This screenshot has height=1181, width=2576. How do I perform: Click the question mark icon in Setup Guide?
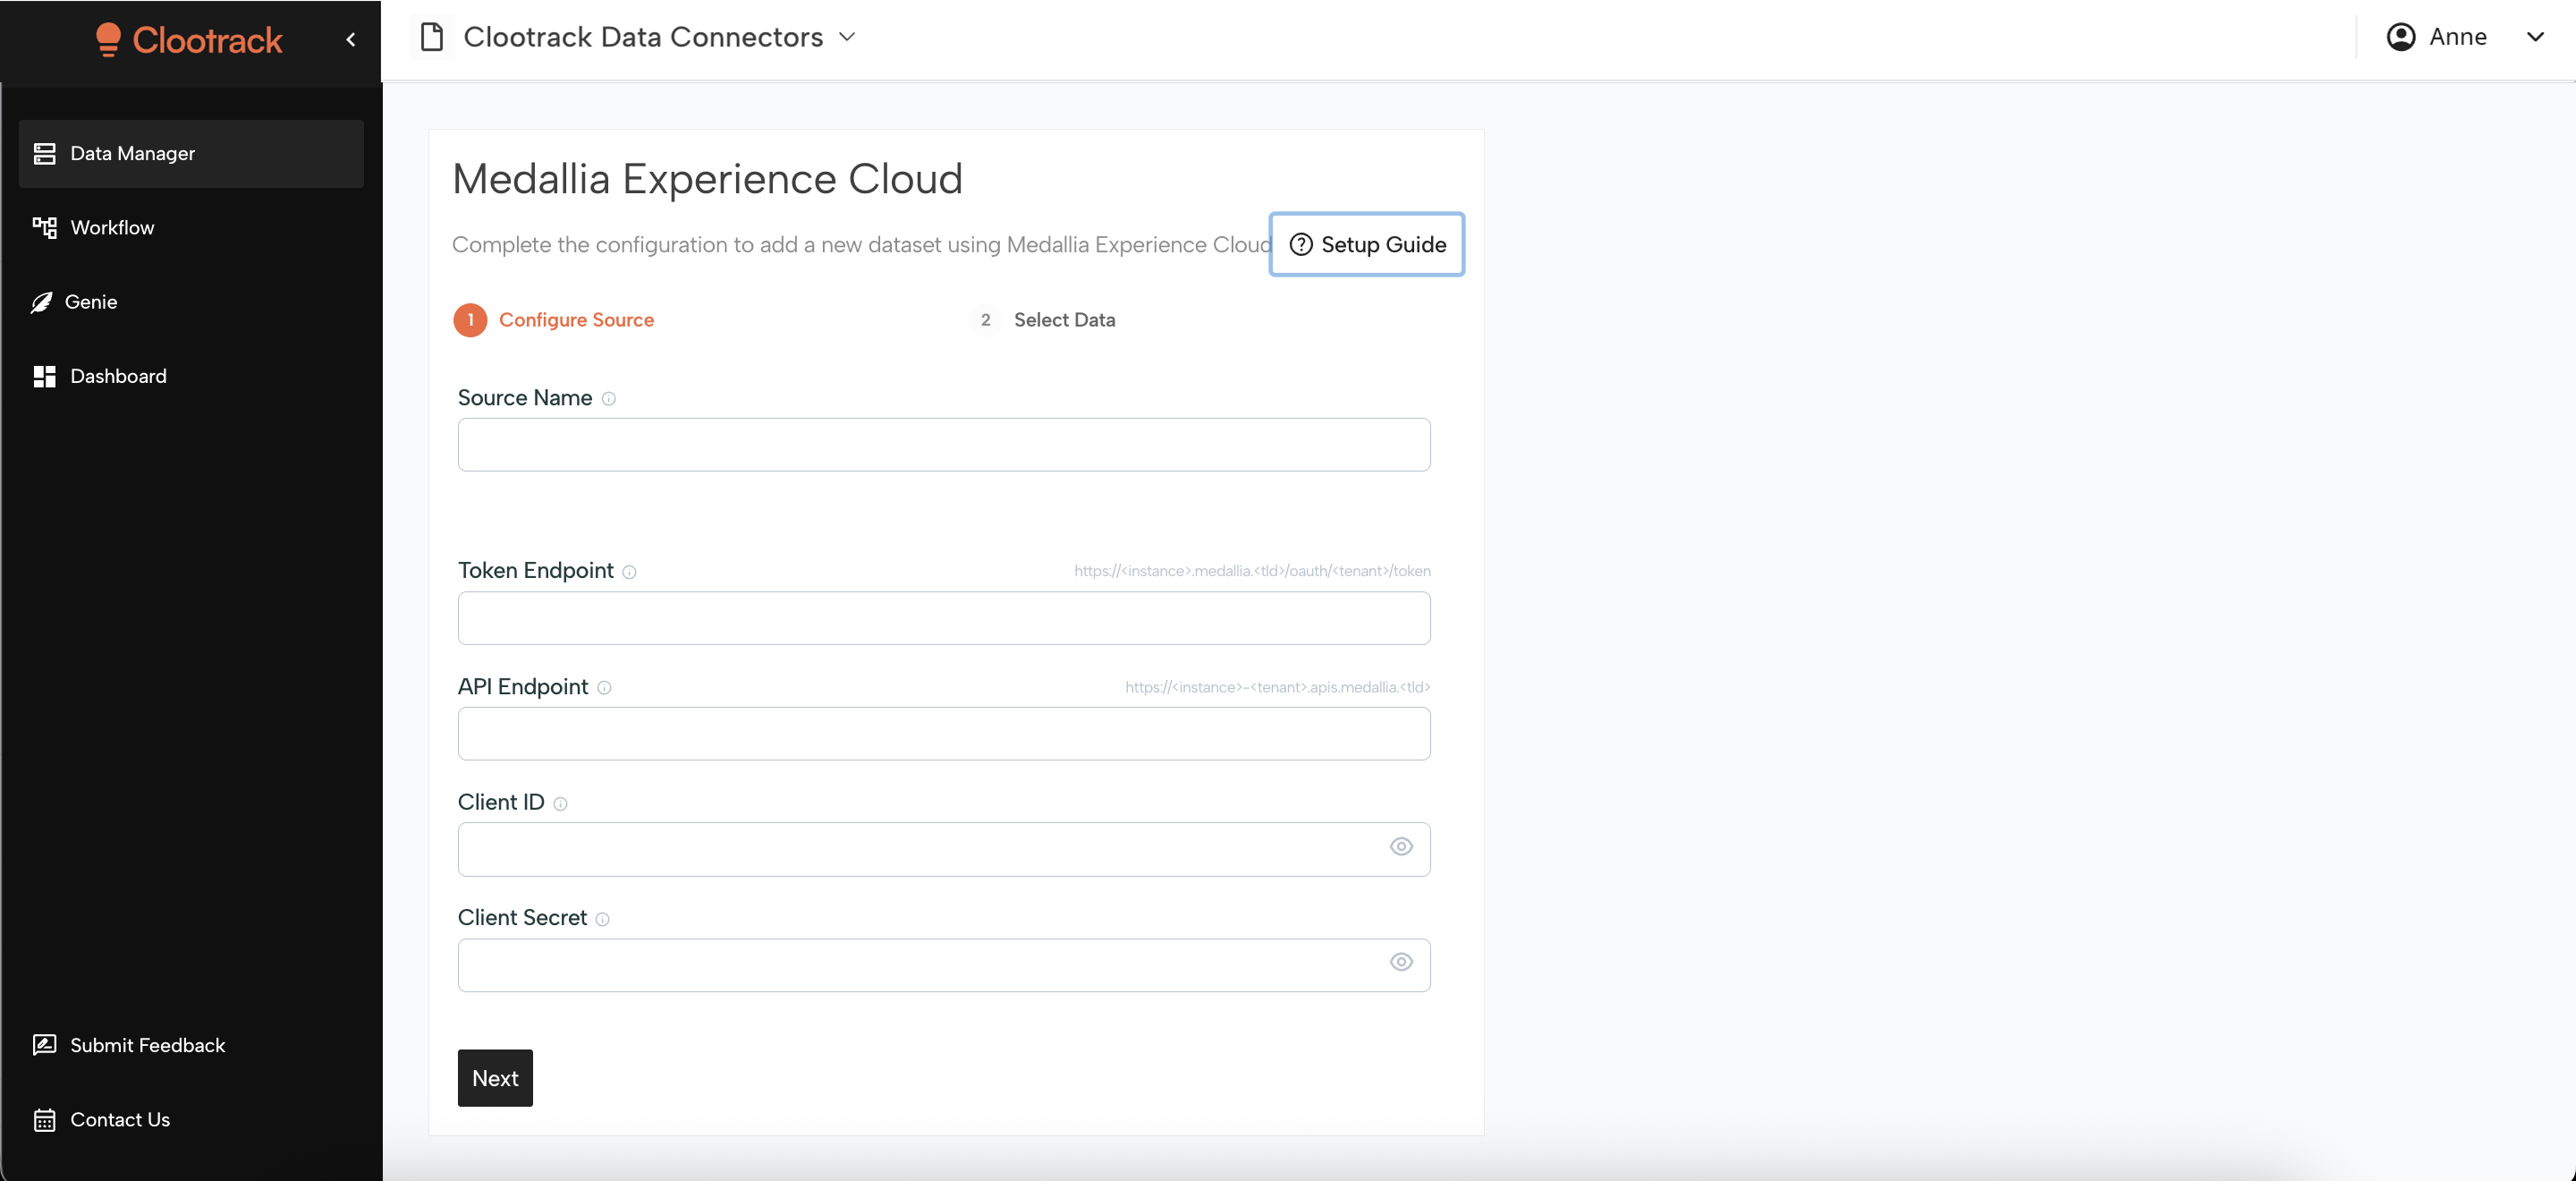coord(1301,244)
